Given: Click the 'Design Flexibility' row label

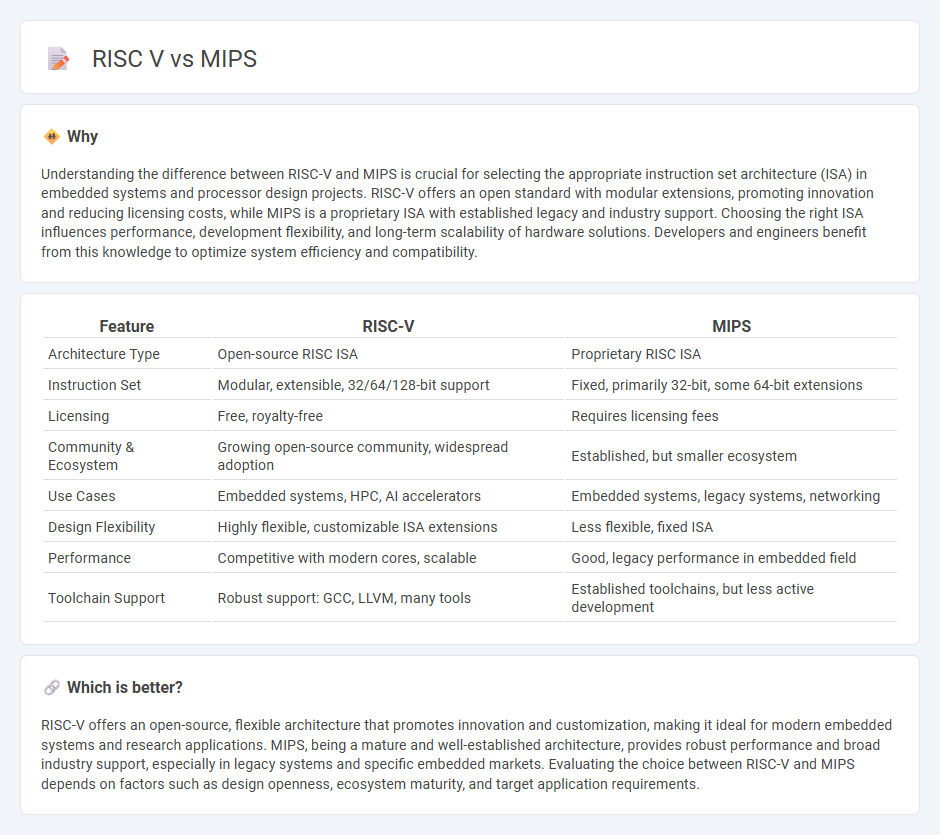Looking at the screenshot, I should point(101,527).
